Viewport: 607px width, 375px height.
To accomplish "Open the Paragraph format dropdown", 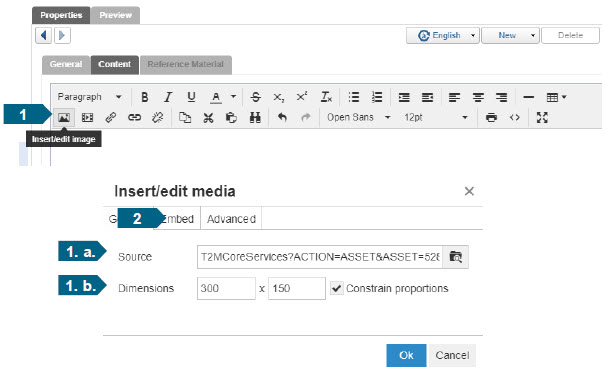I will (89, 97).
